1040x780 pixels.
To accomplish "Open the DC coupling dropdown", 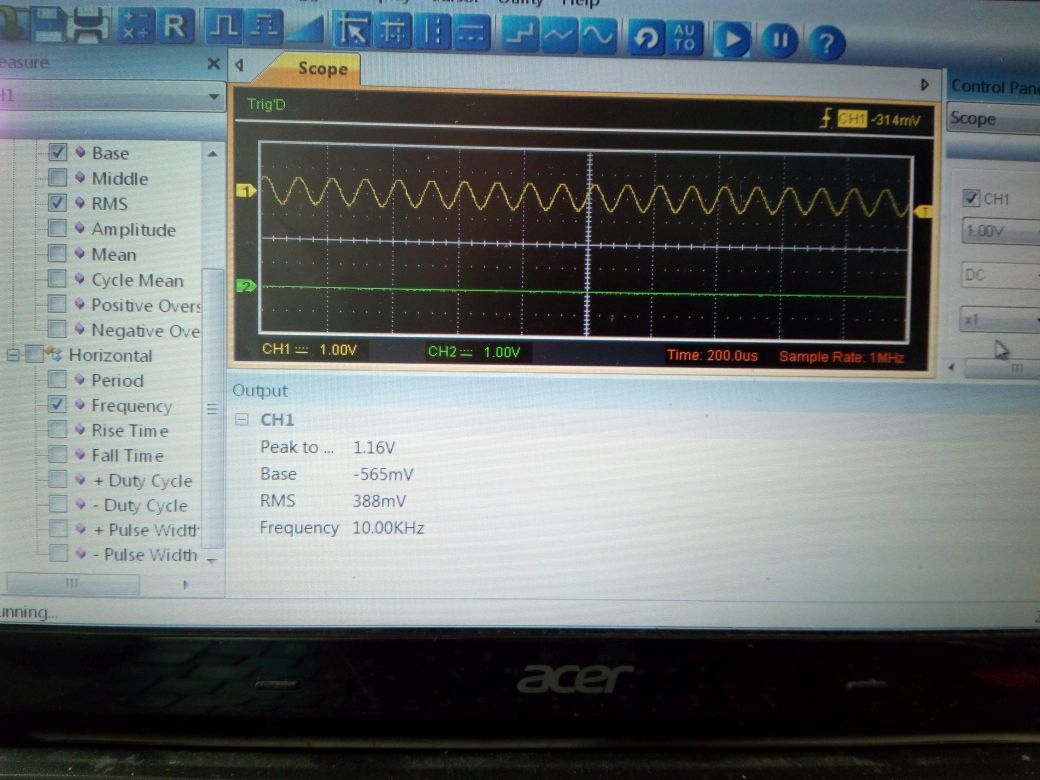I will (1000, 275).
